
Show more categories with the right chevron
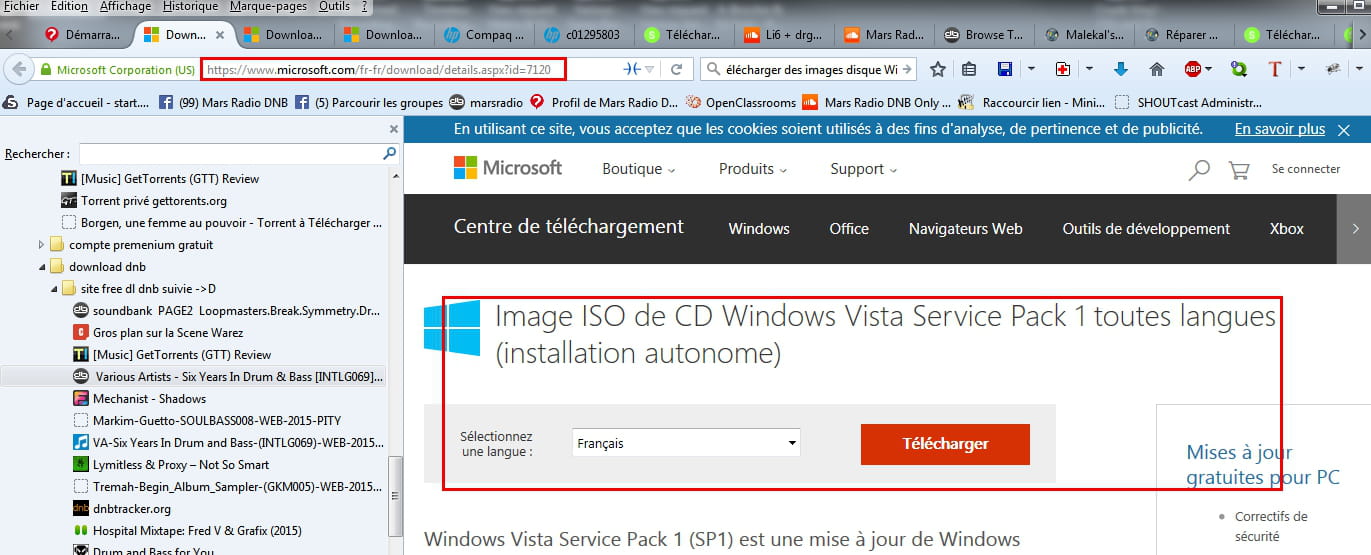click(x=1355, y=228)
